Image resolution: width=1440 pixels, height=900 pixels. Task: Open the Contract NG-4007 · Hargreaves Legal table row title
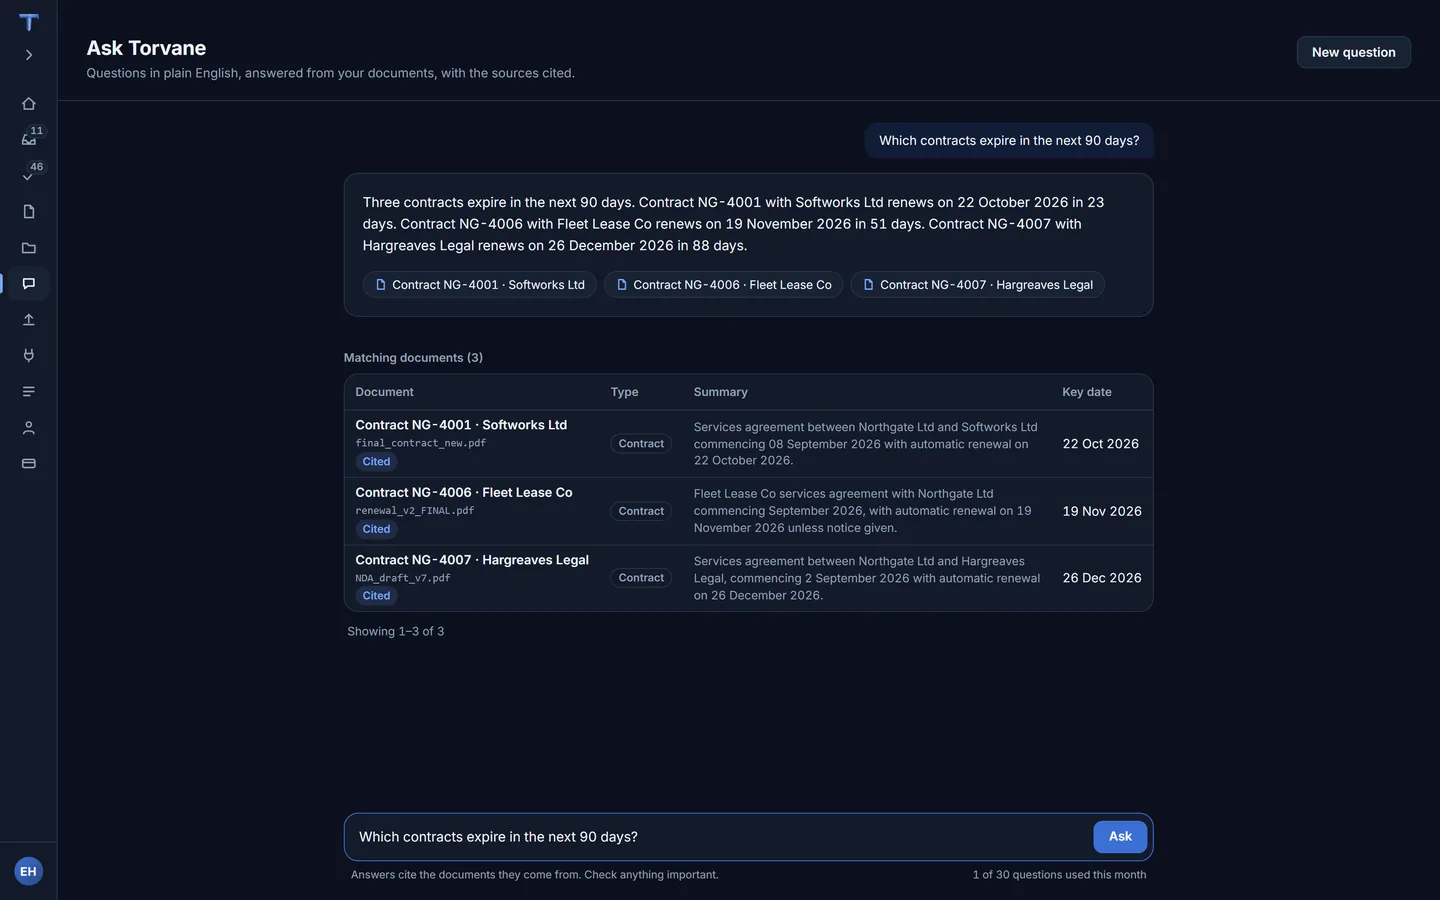[x=472, y=560]
